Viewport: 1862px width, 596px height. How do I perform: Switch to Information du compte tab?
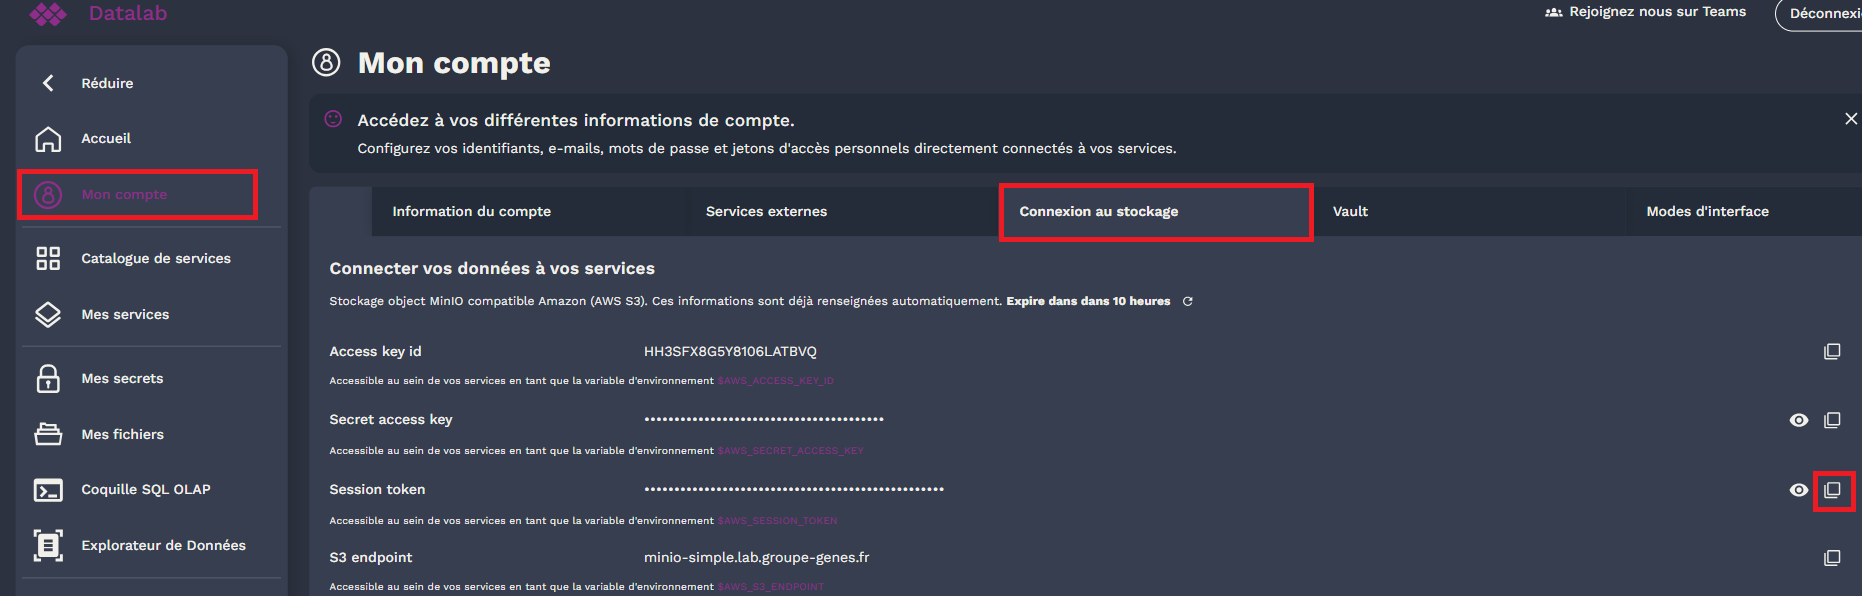click(471, 211)
